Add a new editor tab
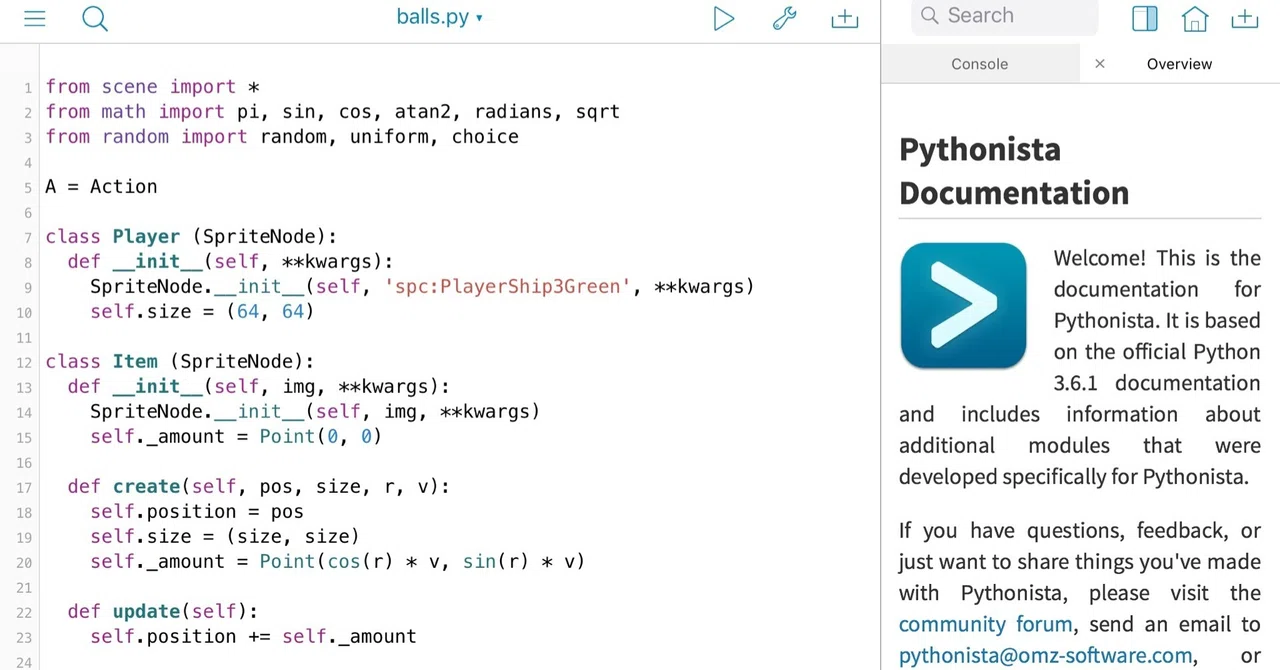 click(845, 18)
